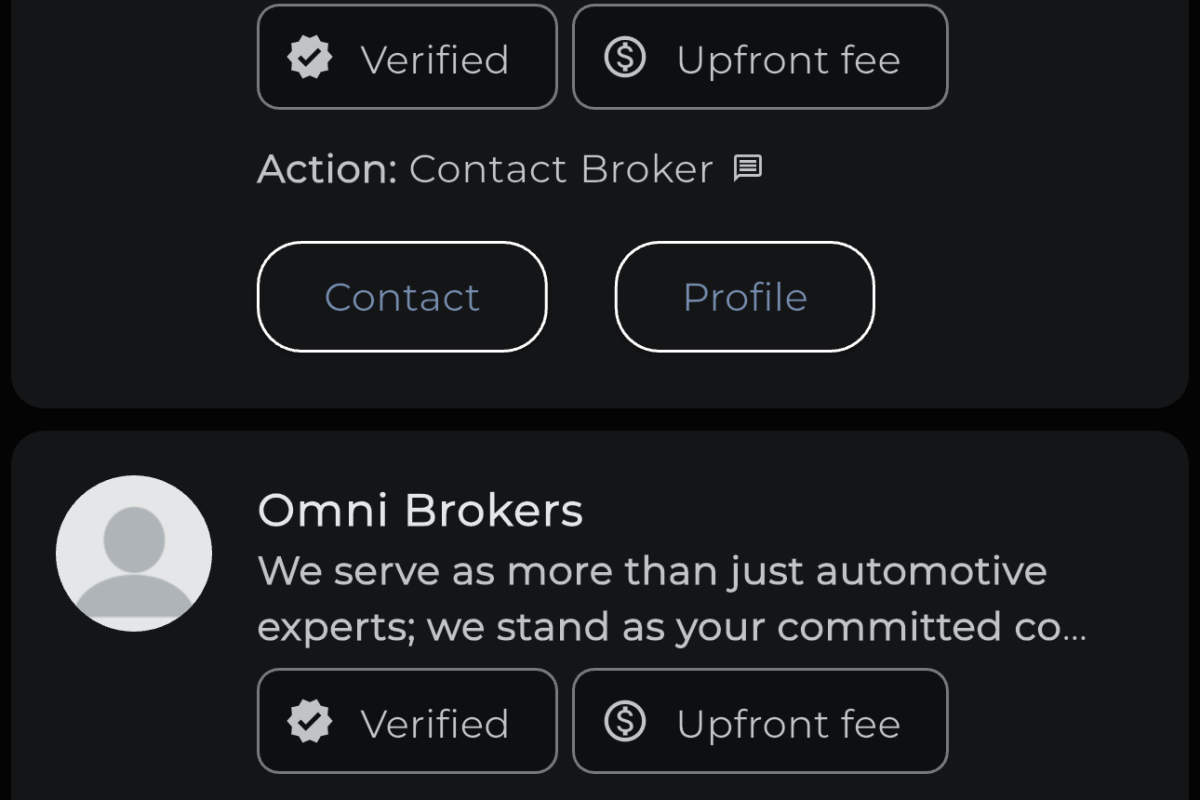Screen dimensions: 1200x800
Task: Tap the 'Upfront fee' text under Omni Brokers
Action: tap(789, 724)
